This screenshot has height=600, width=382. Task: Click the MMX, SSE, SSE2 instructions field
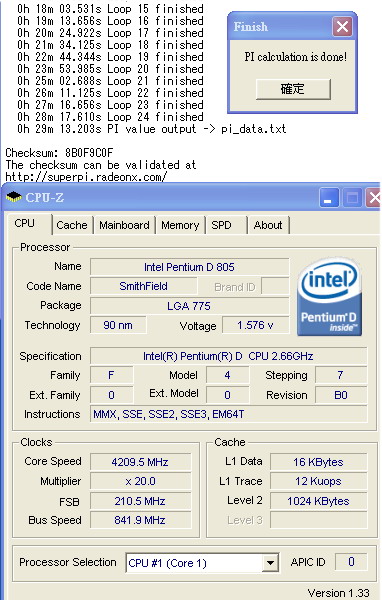[228, 414]
